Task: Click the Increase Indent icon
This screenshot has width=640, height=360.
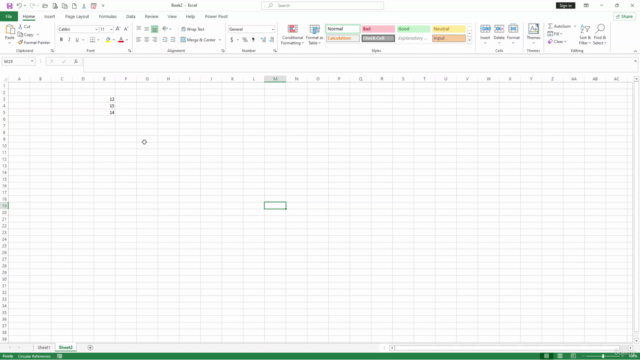Action: 173,40
